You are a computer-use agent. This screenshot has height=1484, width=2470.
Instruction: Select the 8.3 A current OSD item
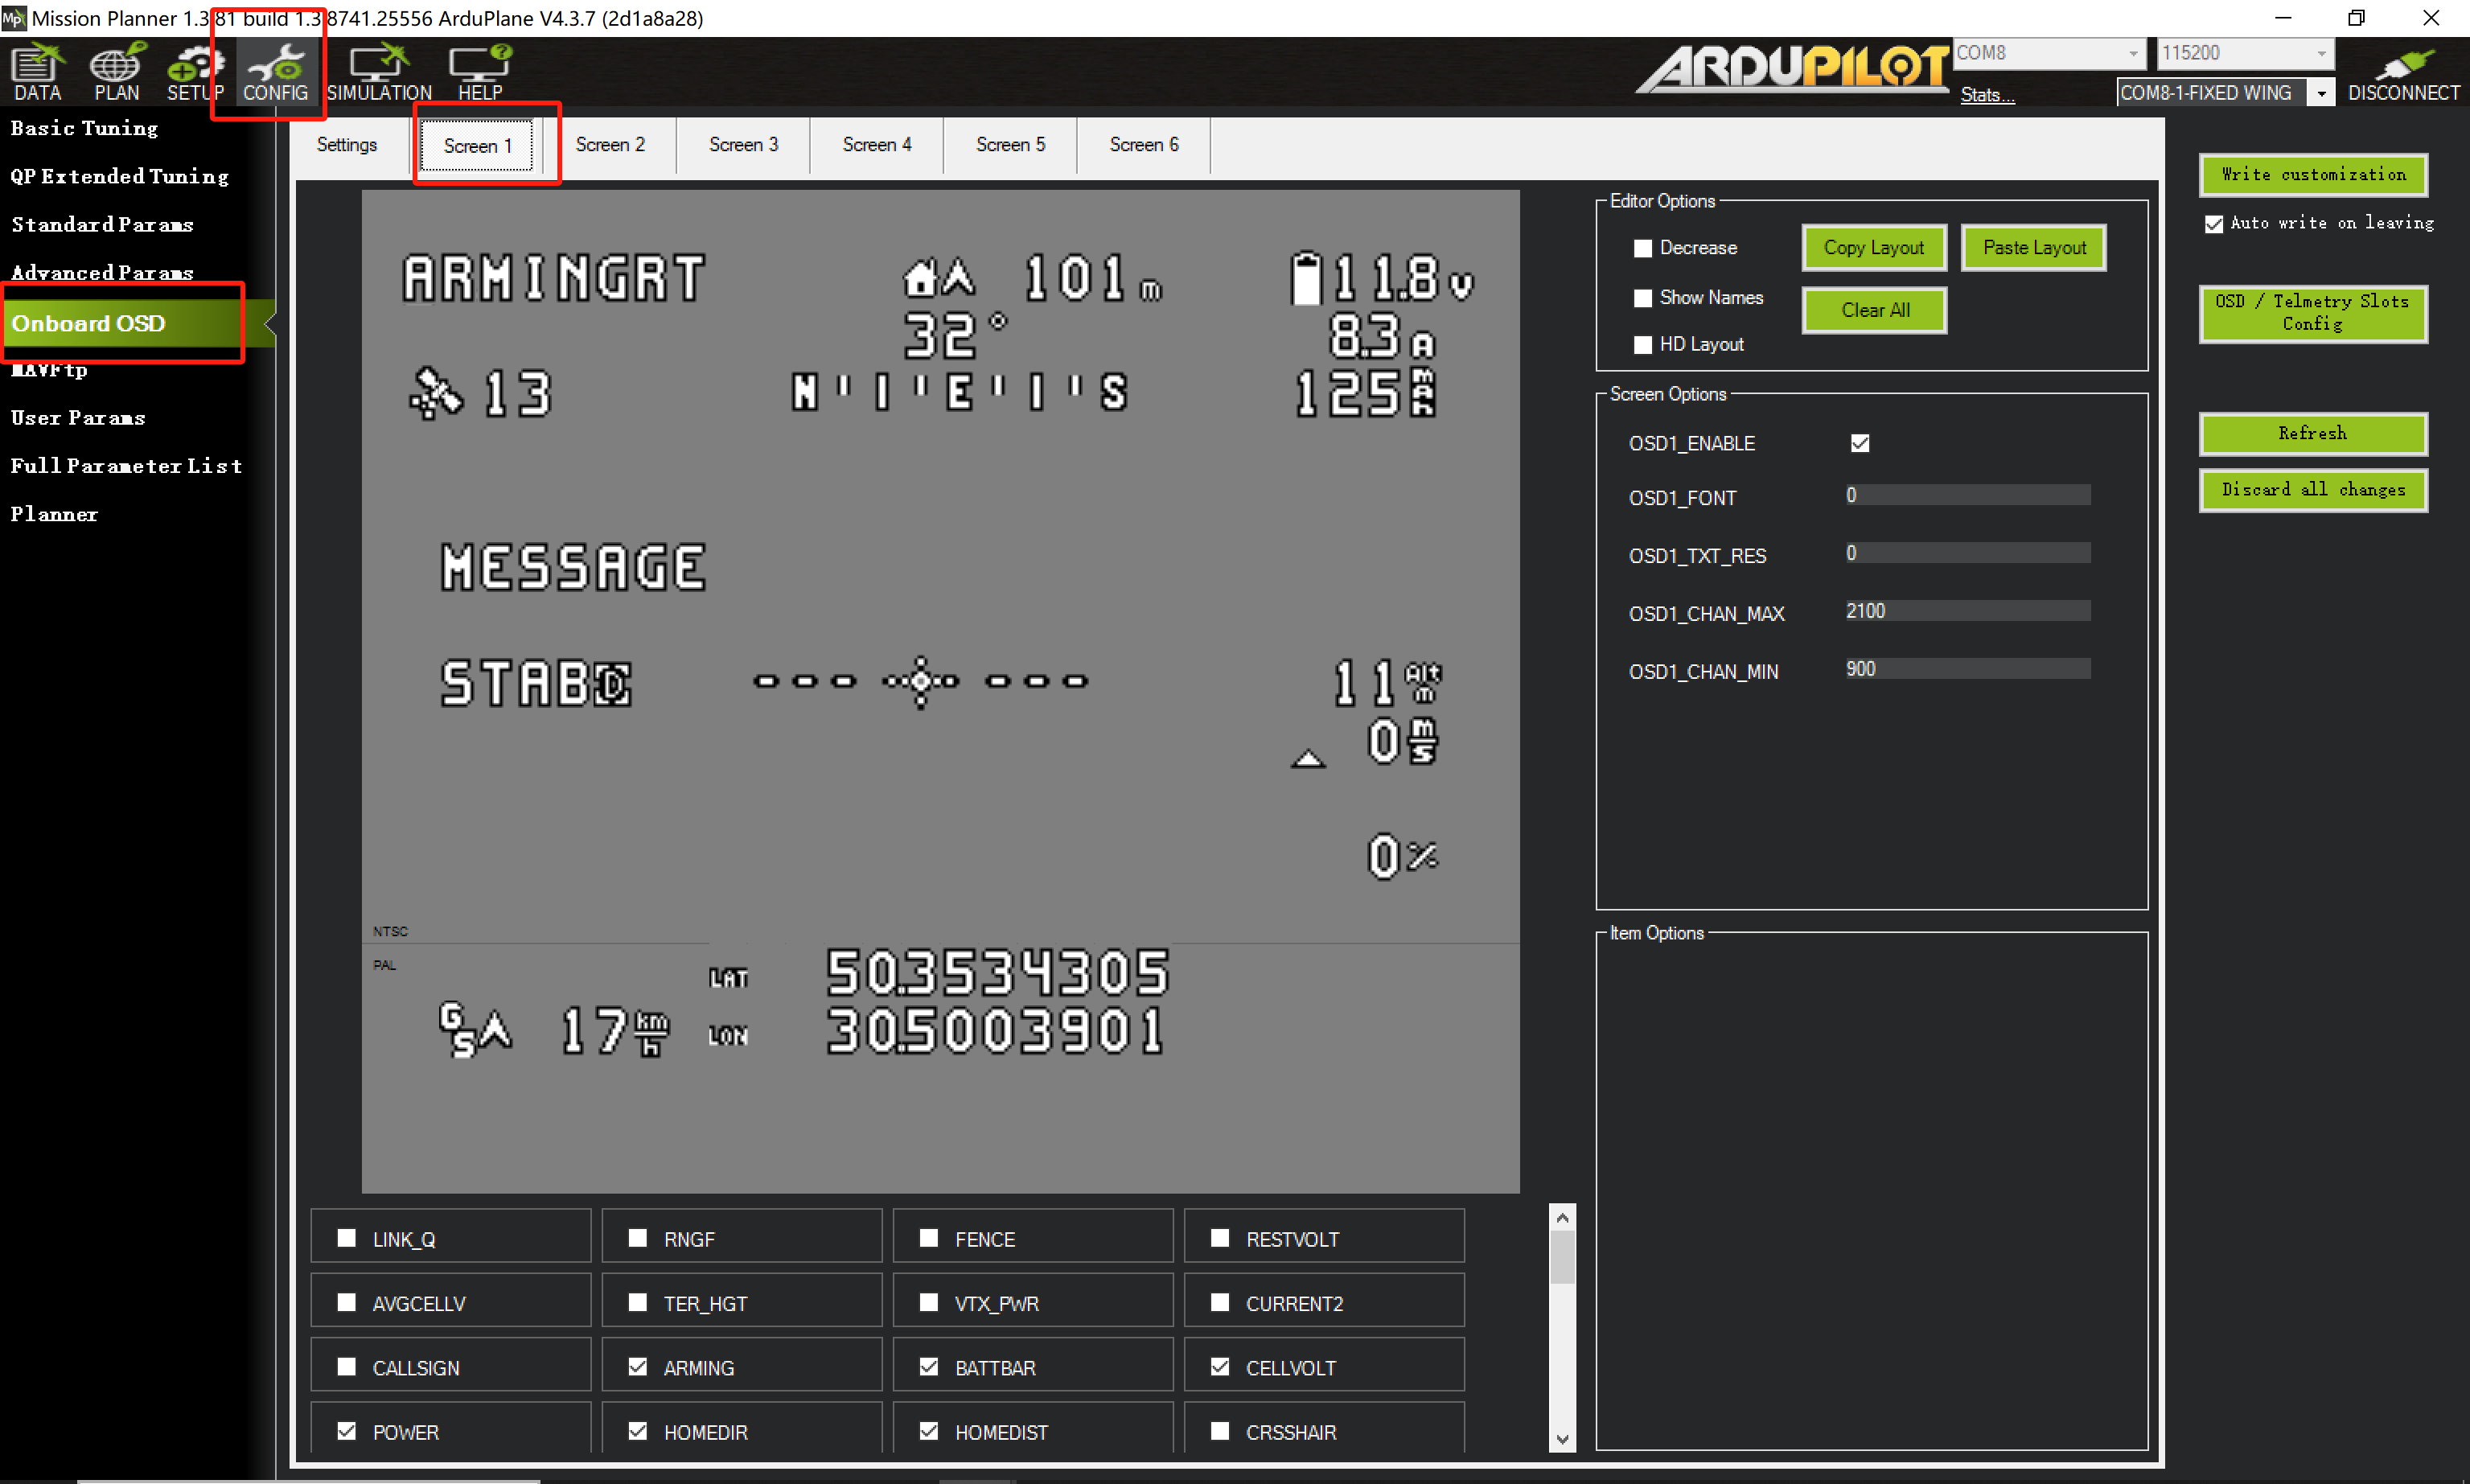pyautogui.click(x=1382, y=337)
